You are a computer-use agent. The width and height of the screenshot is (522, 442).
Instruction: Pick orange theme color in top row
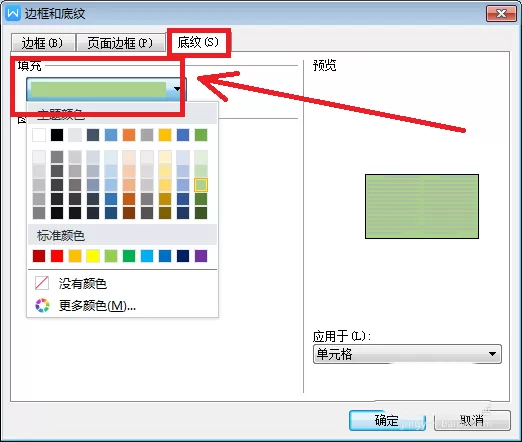click(x=129, y=135)
